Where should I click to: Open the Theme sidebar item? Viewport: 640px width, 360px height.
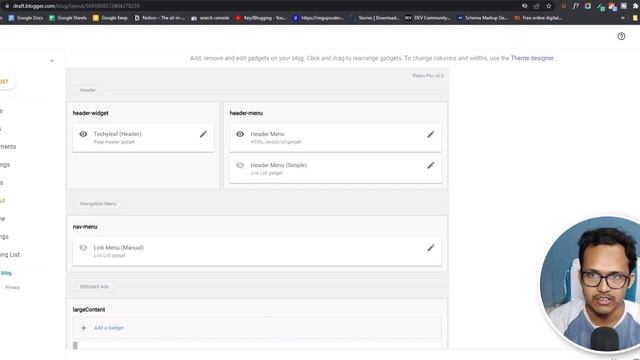pos(2,218)
